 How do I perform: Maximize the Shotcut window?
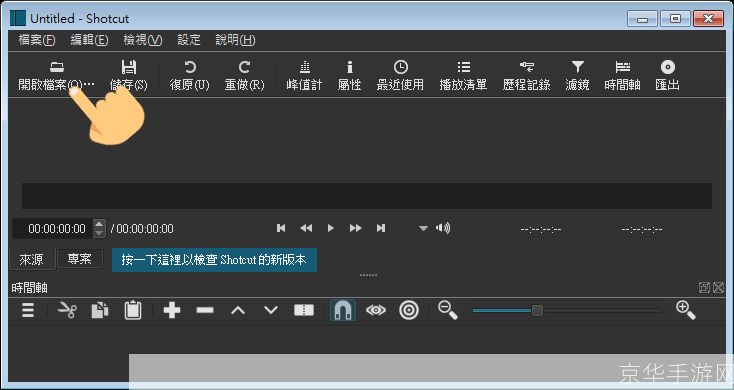point(675,19)
